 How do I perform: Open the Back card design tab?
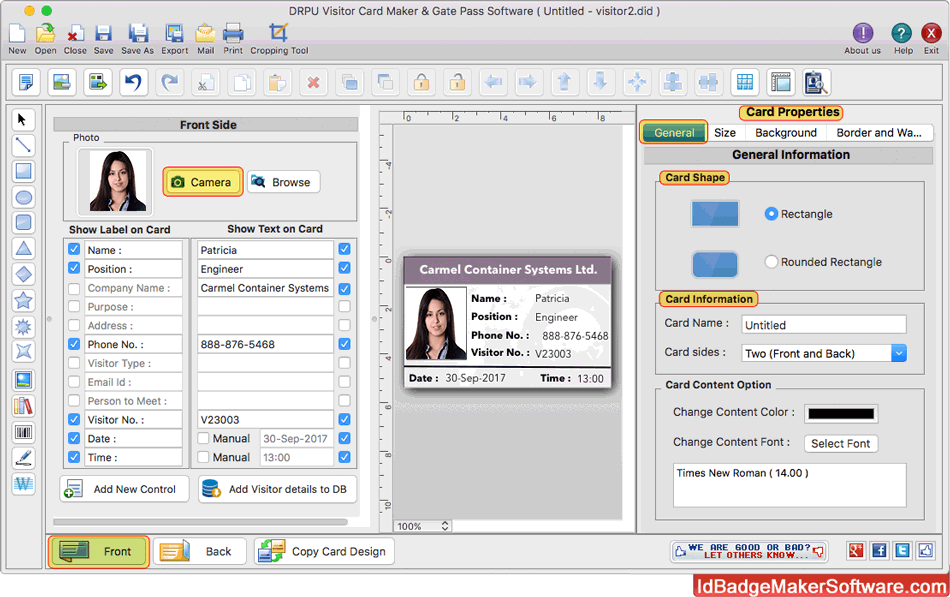click(x=200, y=551)
